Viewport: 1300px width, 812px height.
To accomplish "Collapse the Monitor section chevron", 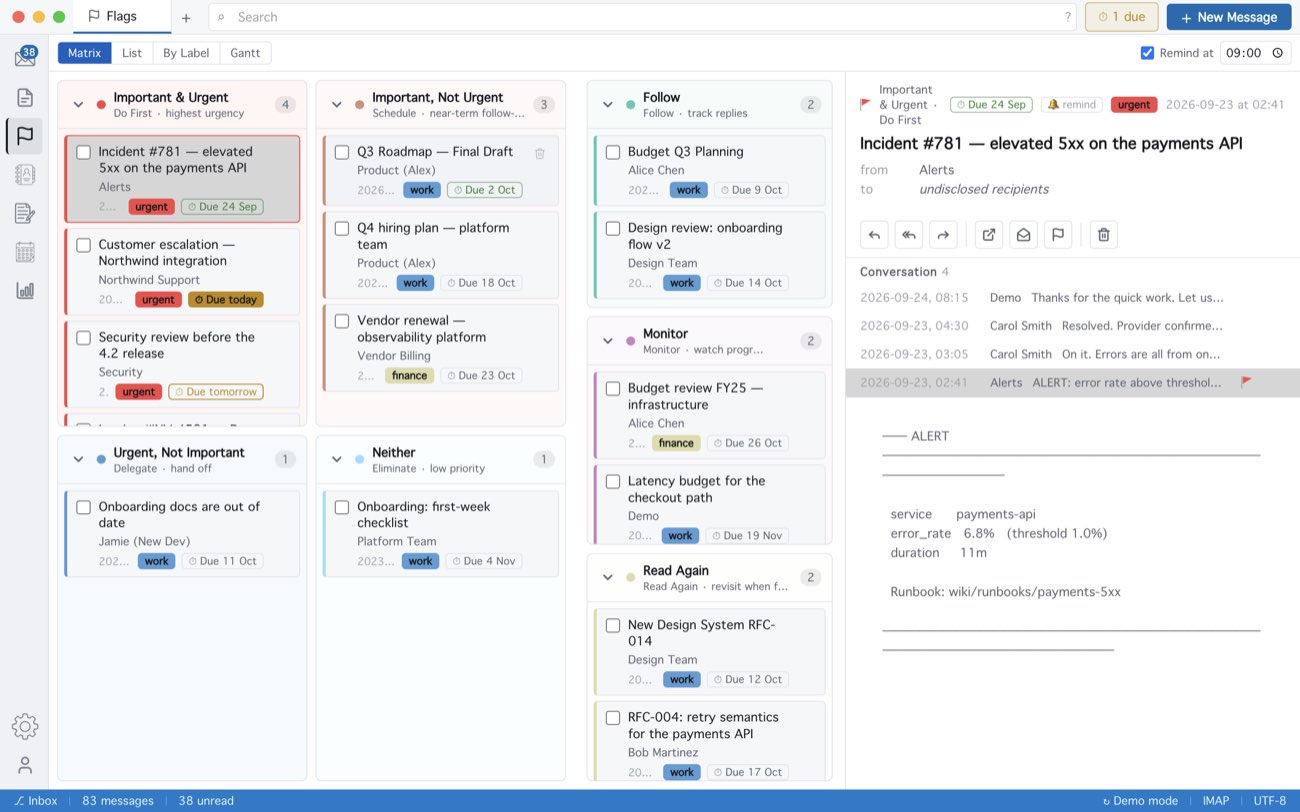I will 607,341.
